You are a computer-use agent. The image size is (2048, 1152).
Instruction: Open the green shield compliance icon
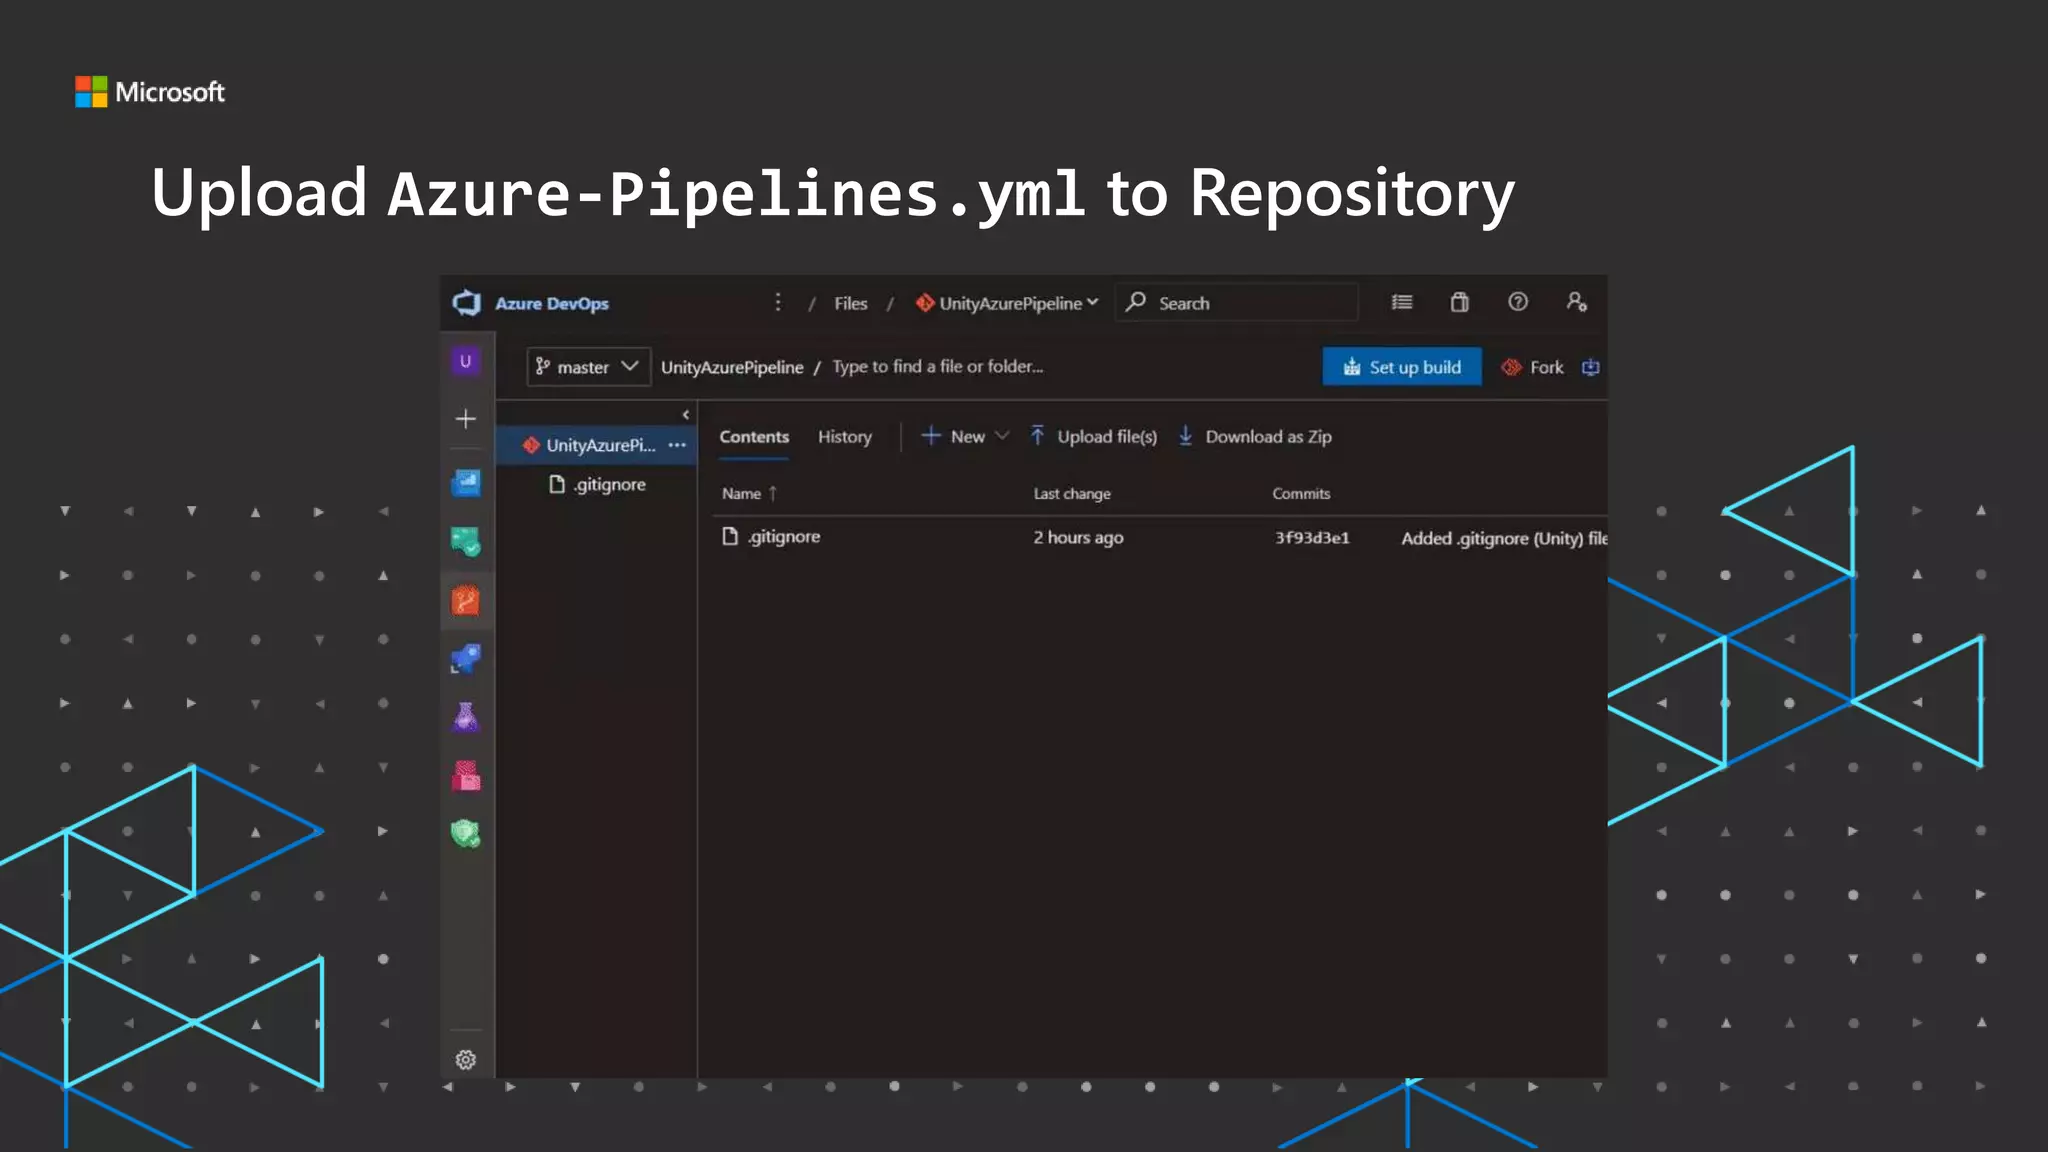tap(466, 833)
